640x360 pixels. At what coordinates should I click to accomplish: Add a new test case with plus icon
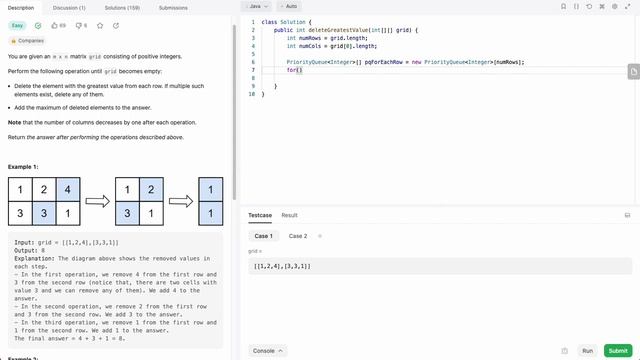pos(320,236)
